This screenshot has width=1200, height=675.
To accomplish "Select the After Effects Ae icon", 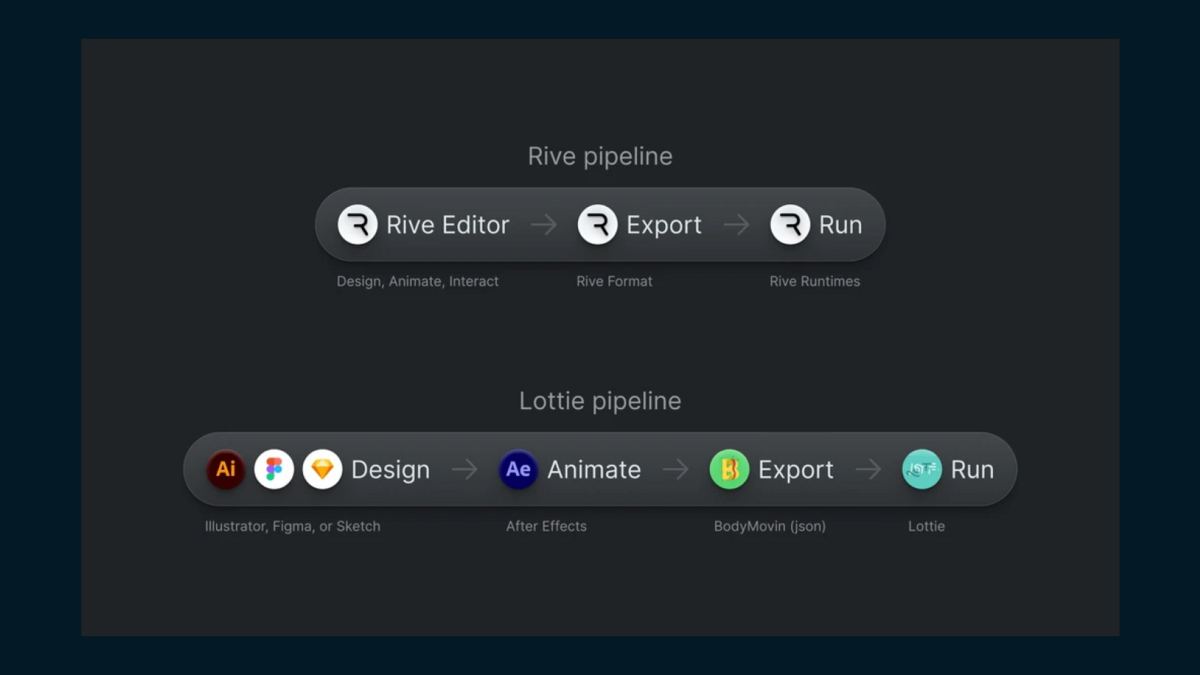I will [518, 469].
